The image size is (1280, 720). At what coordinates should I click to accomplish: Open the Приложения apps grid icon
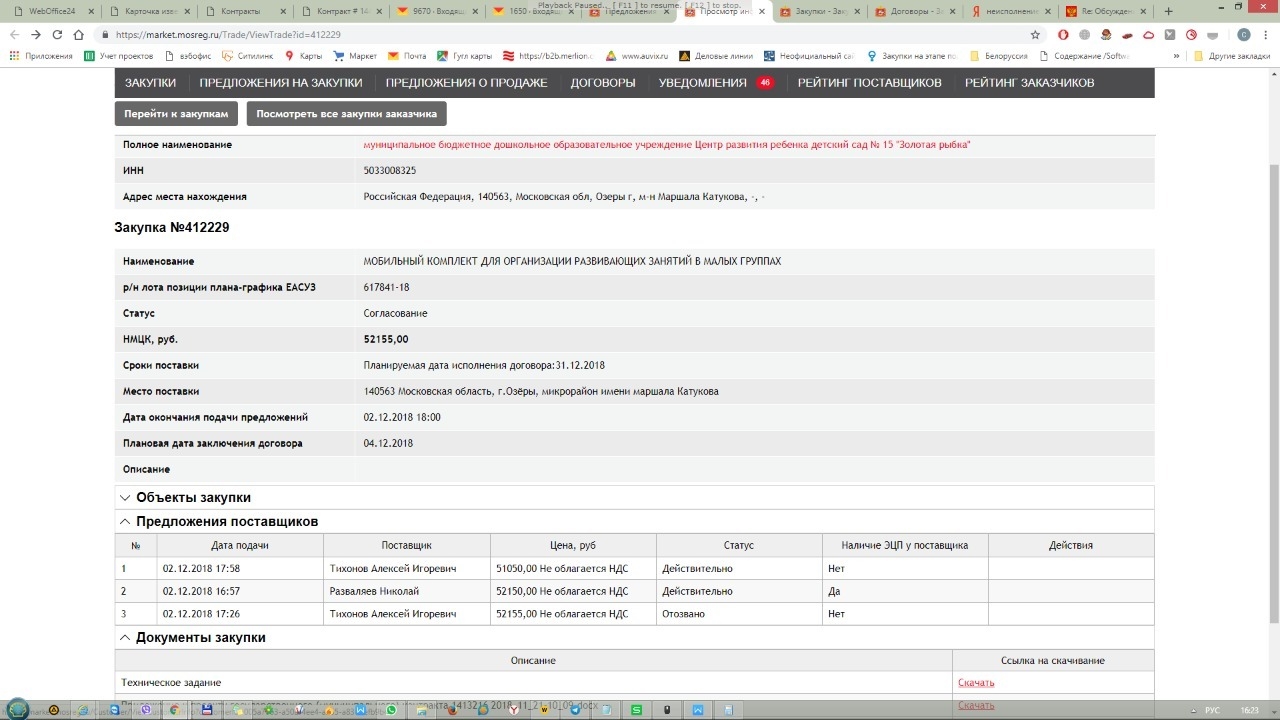point(14,56)
